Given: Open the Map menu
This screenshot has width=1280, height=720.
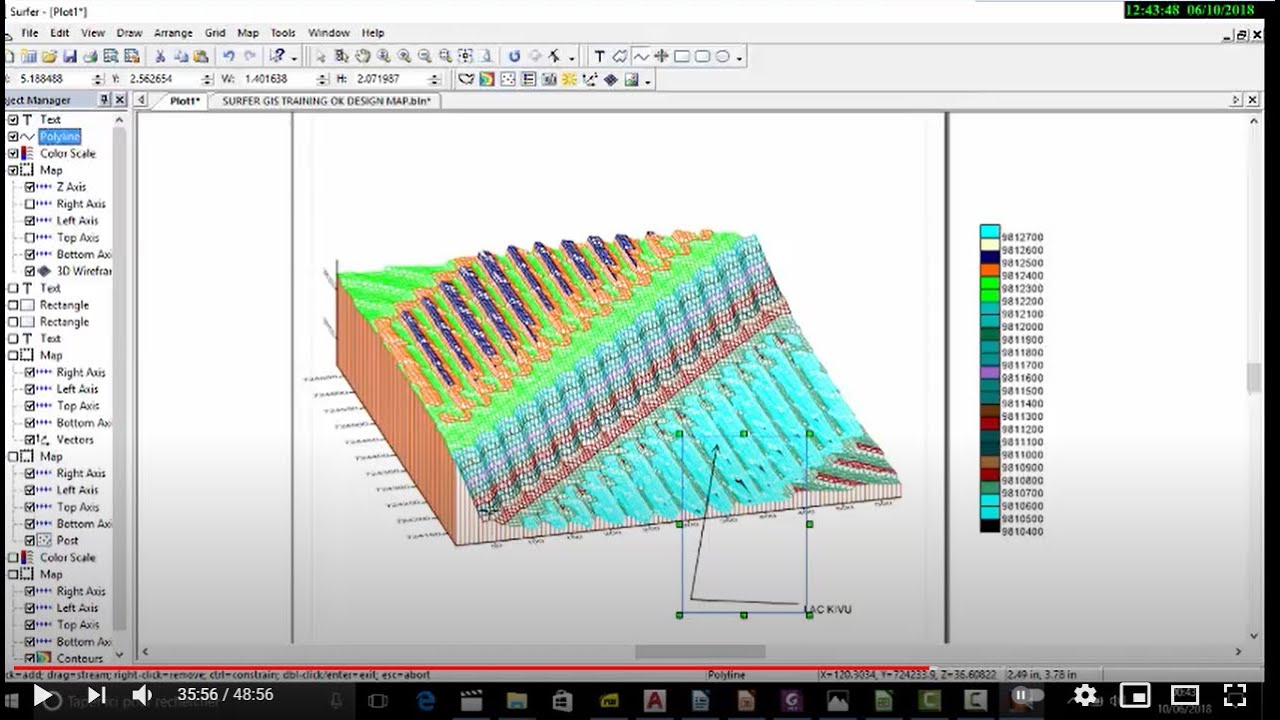Looking at the screenshot, I should coord(248,33).
